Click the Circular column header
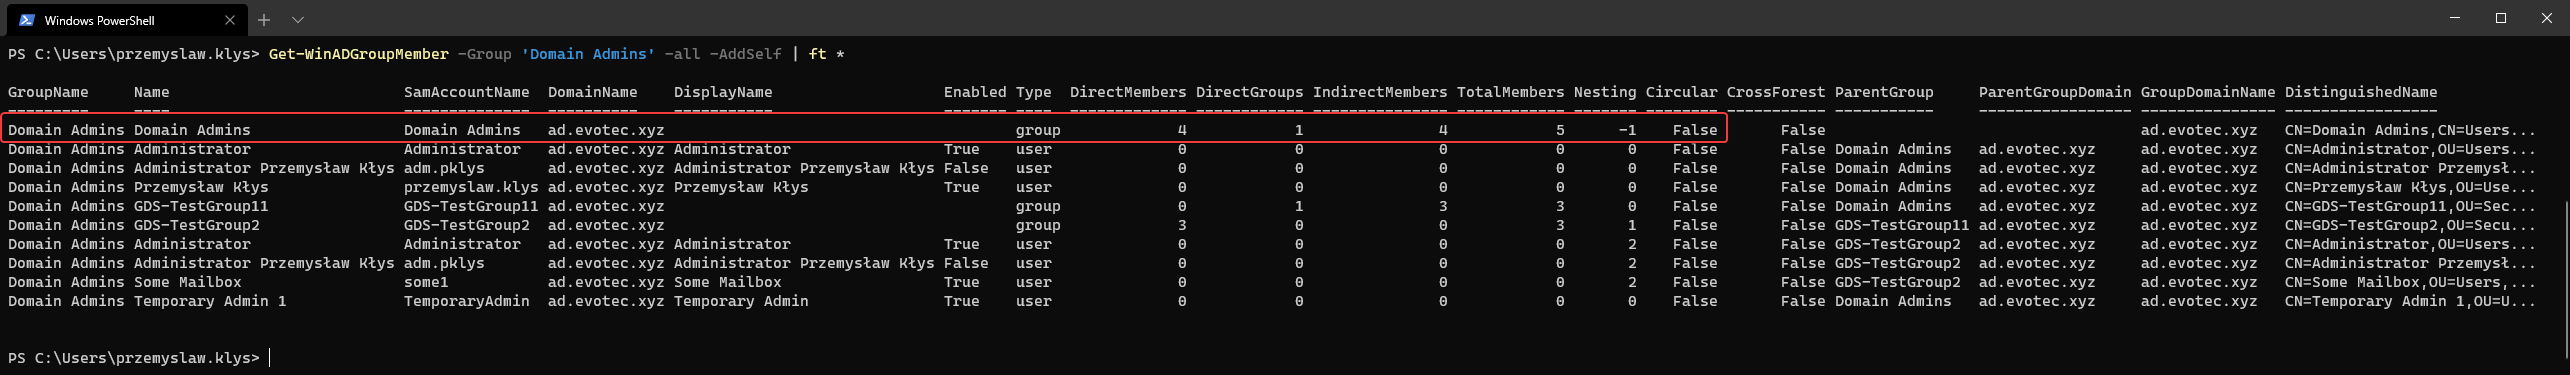Image resolution: width=2570 pixels, height=375 pixels. (x=1682, y=92)
